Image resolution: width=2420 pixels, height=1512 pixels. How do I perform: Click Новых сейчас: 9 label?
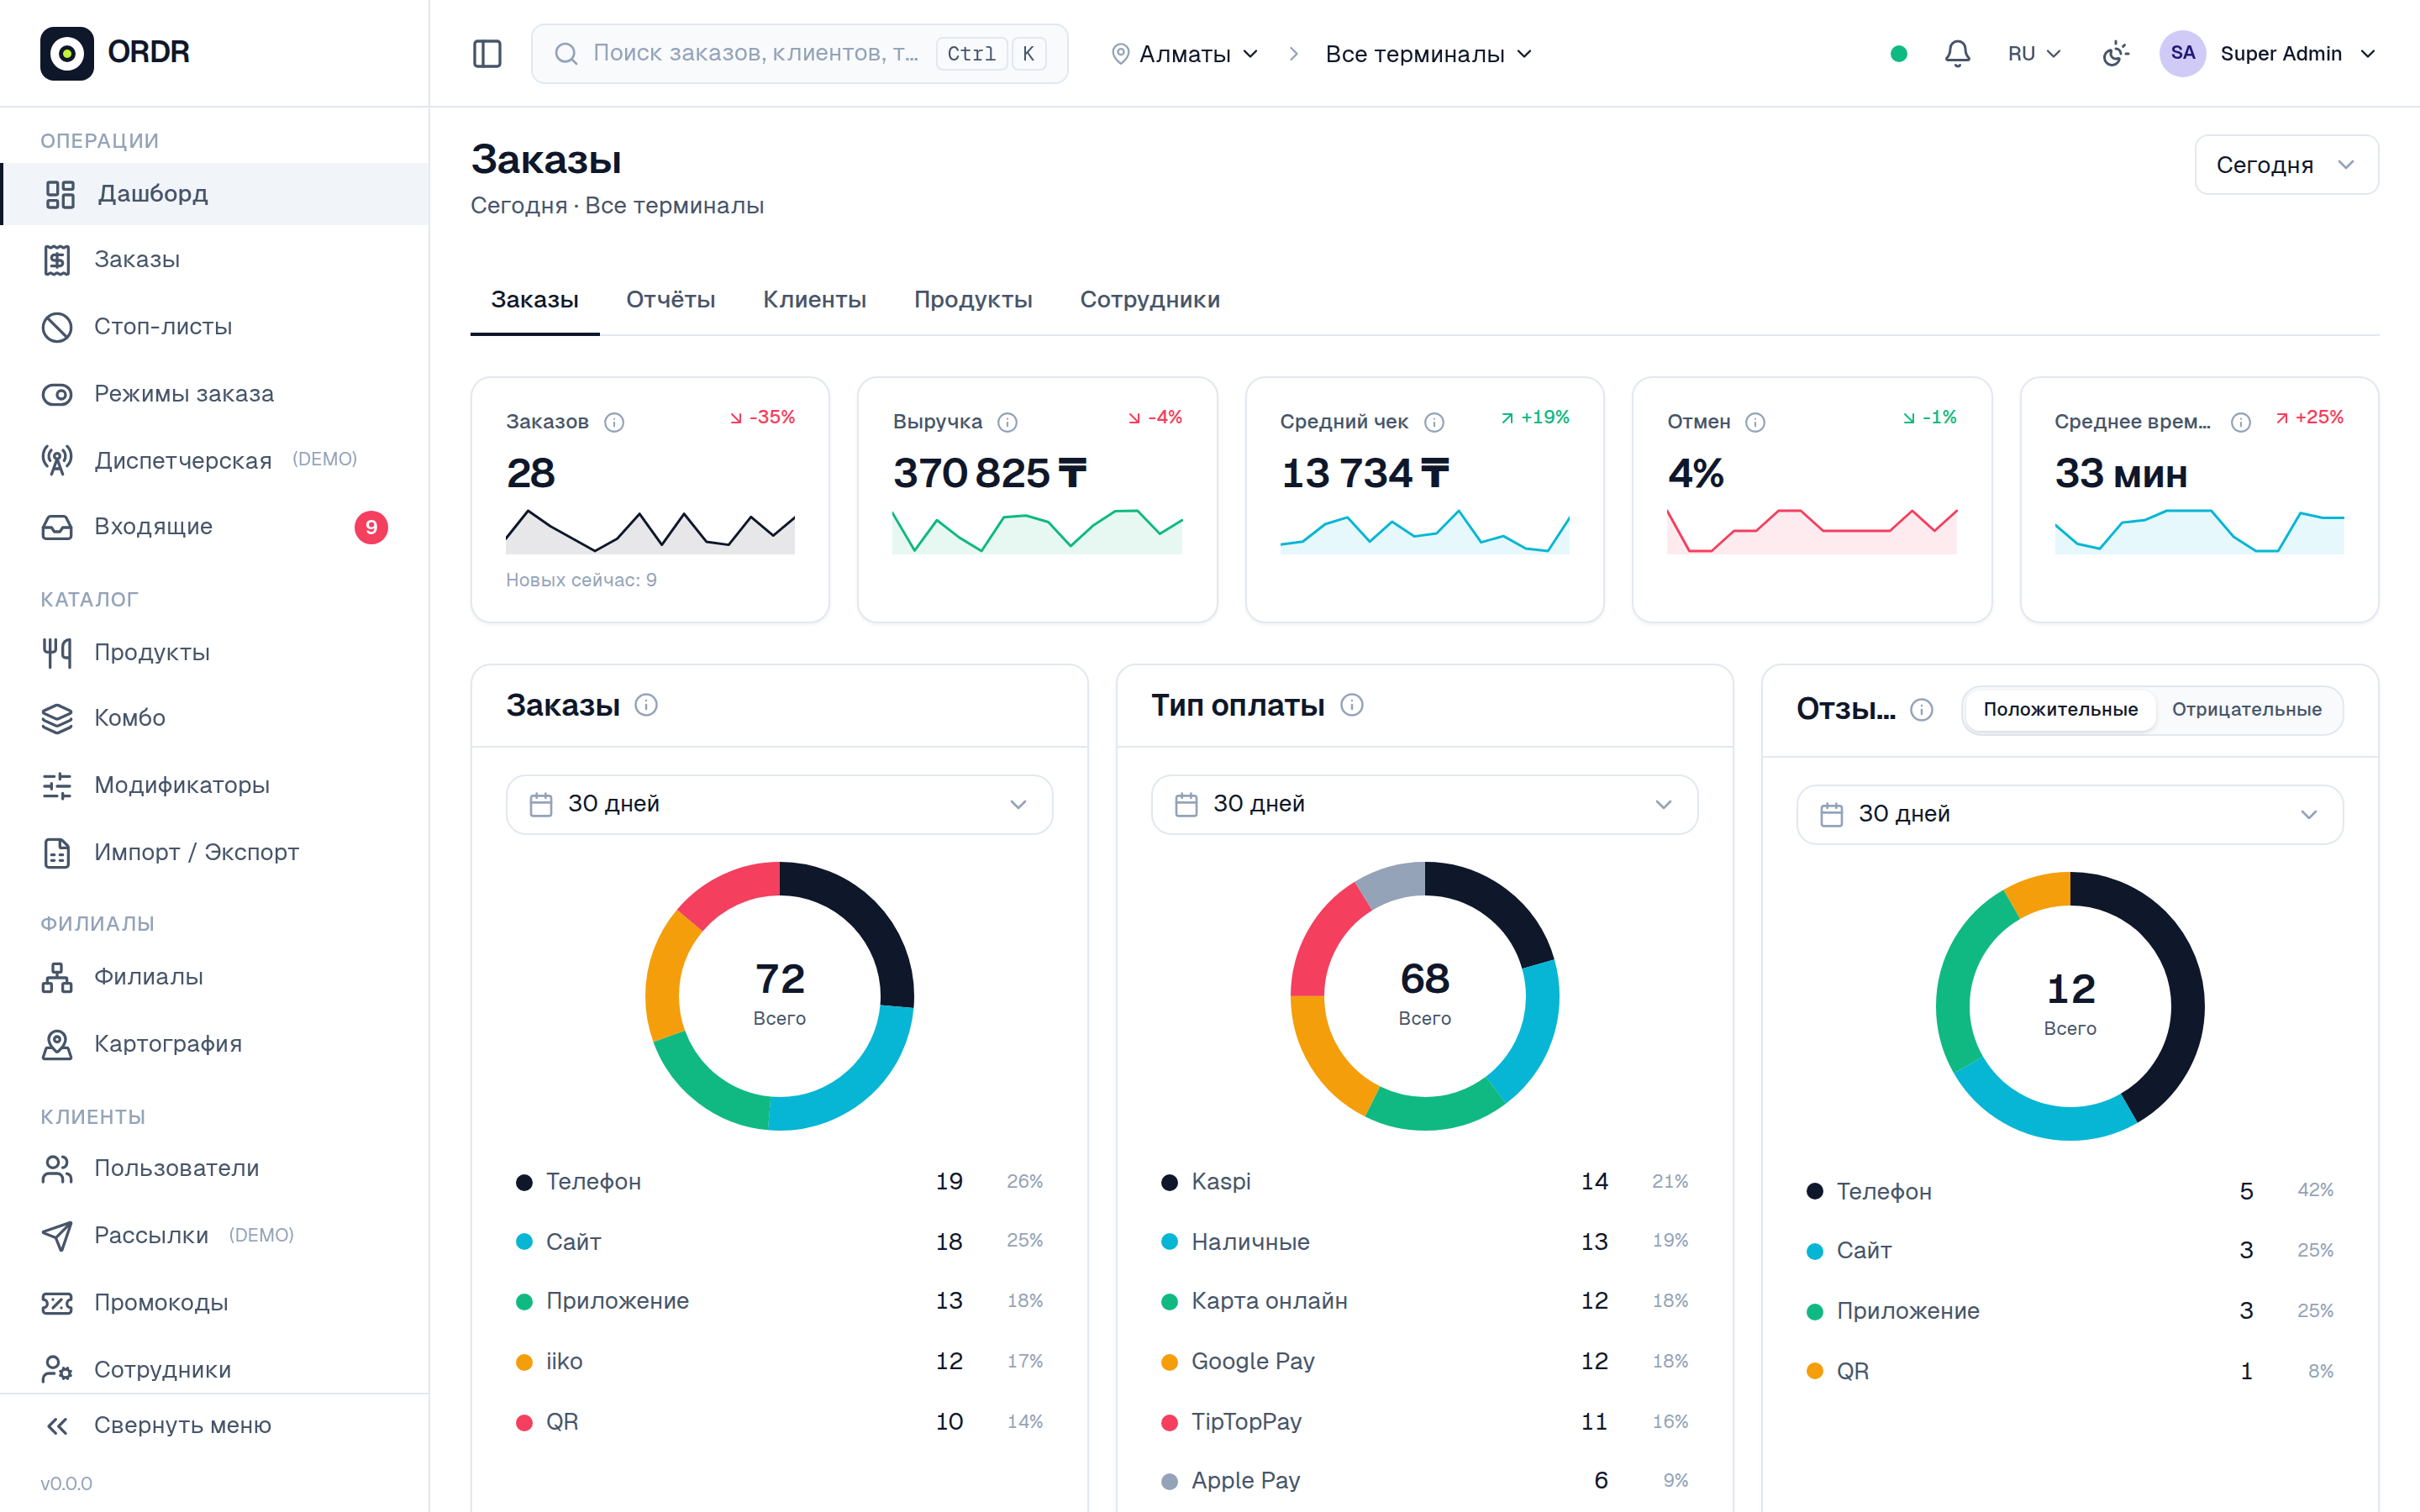click(581, 580)
